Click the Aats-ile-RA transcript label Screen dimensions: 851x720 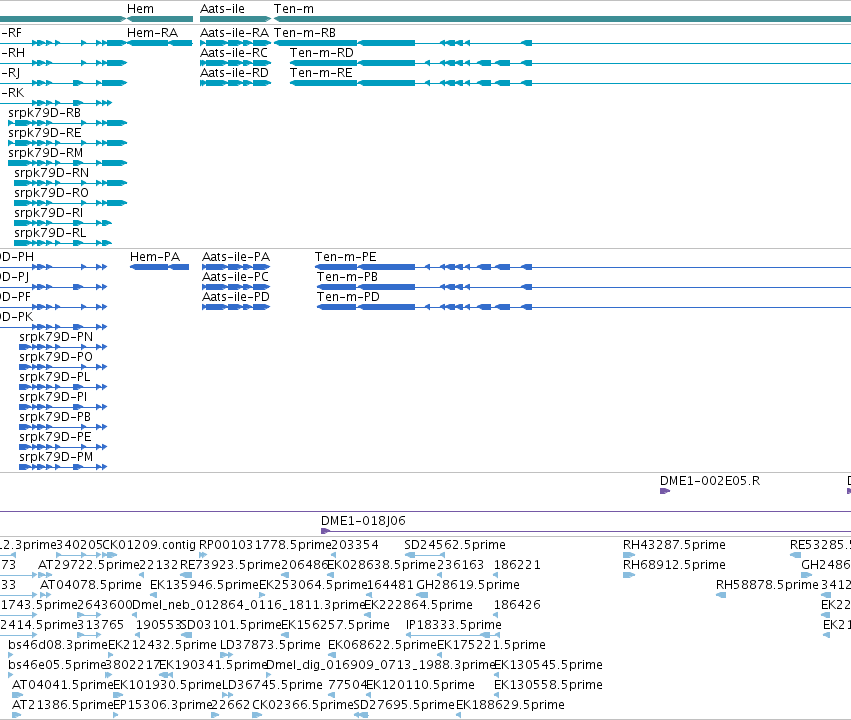pos(234,33)
